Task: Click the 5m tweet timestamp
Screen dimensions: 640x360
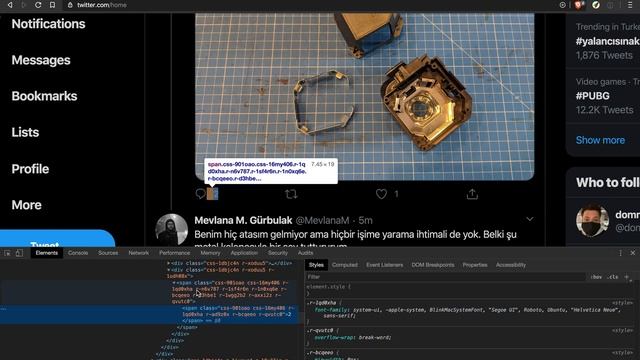Action: click(x=365, y=220)
